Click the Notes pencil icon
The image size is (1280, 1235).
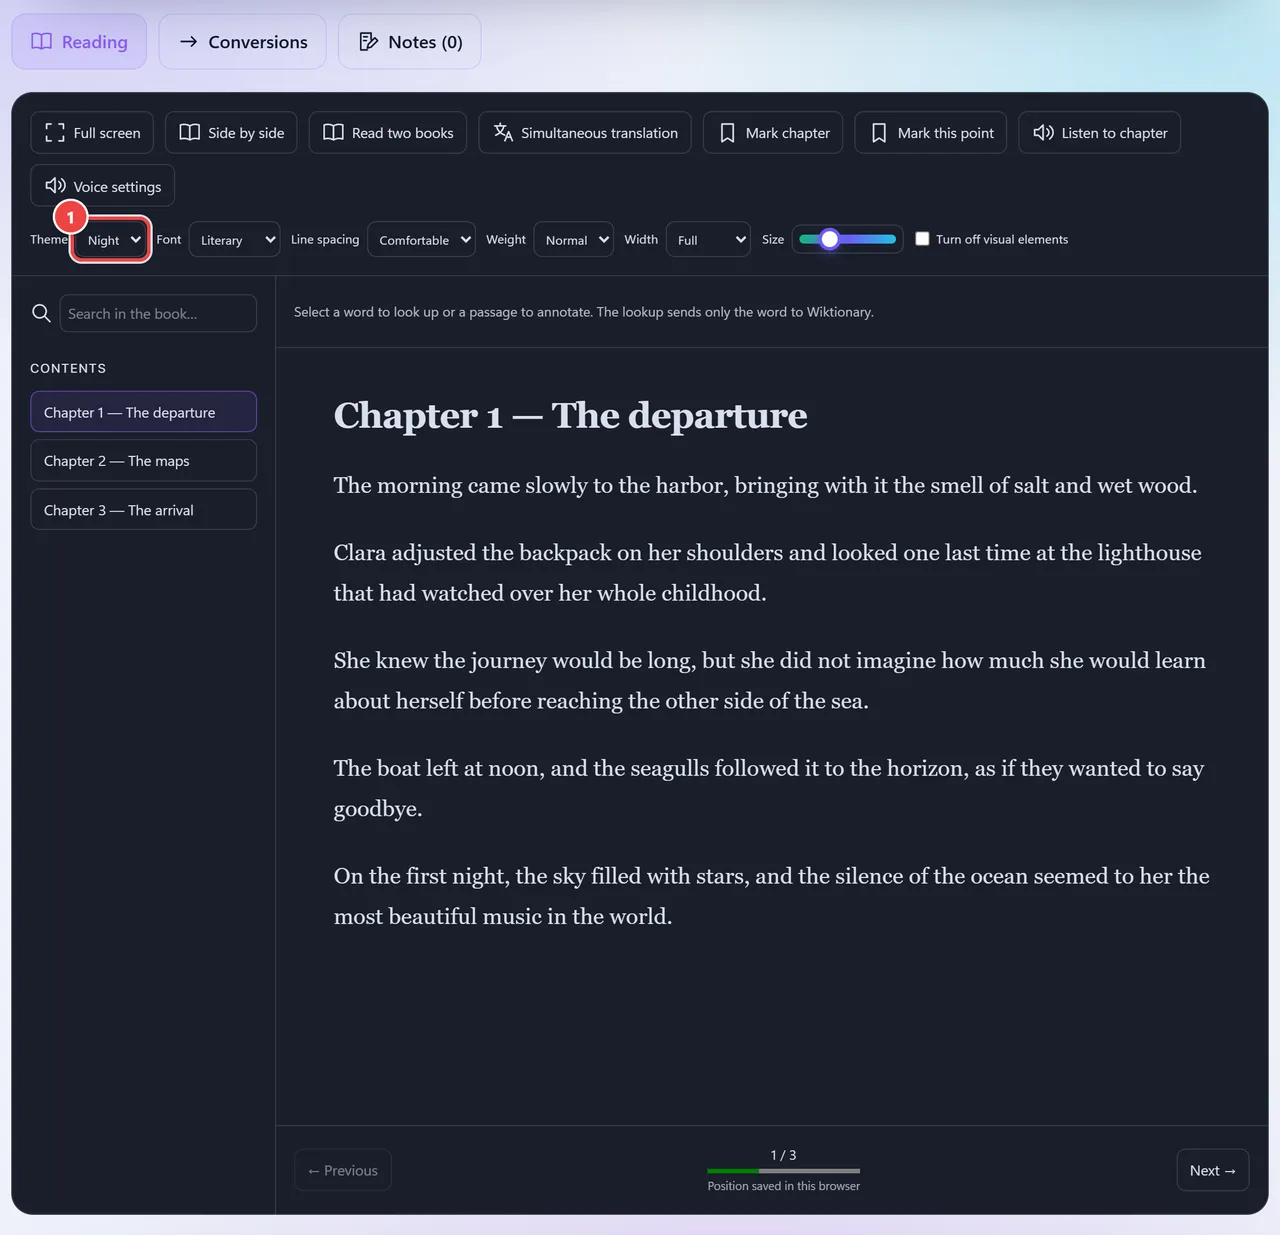pyautogui.click(x=368, y=42)
